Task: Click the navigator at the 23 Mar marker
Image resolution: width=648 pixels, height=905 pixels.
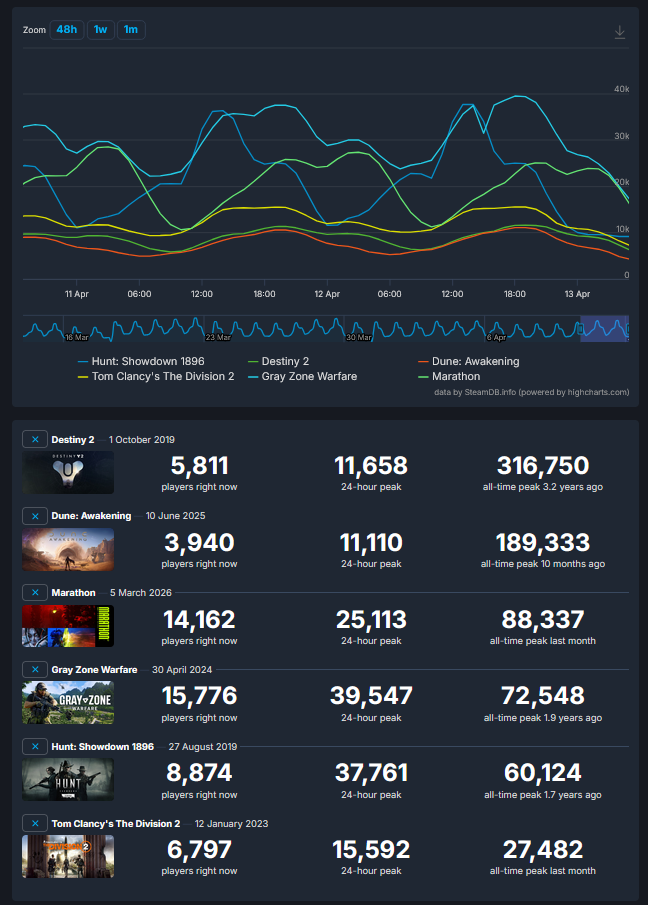Action: pyautogui.click(x=218, y=337)
